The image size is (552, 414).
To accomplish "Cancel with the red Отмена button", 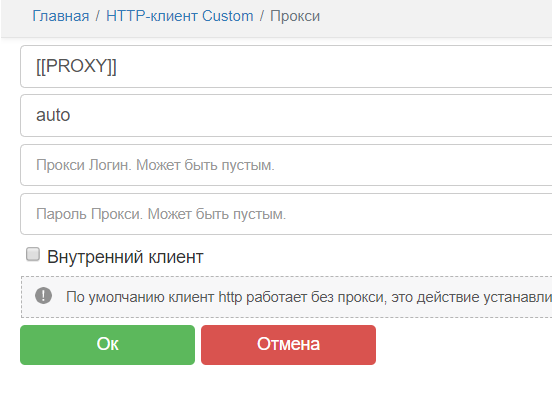I will [288, 345].
